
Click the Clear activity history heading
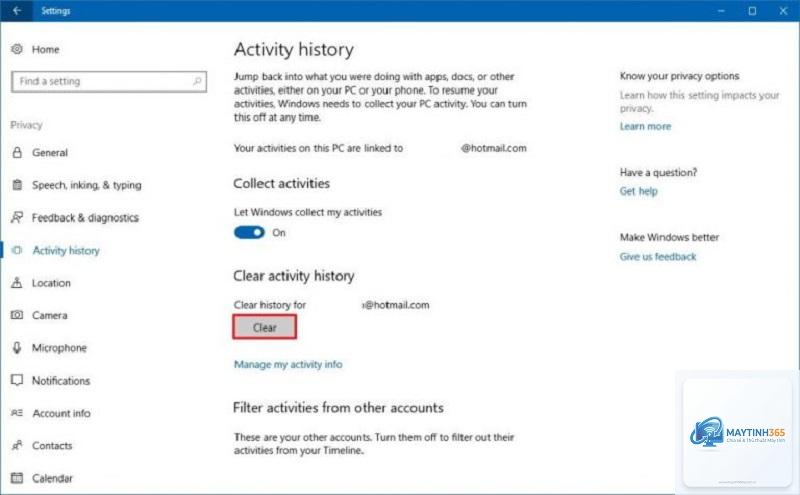click(293, 276)
